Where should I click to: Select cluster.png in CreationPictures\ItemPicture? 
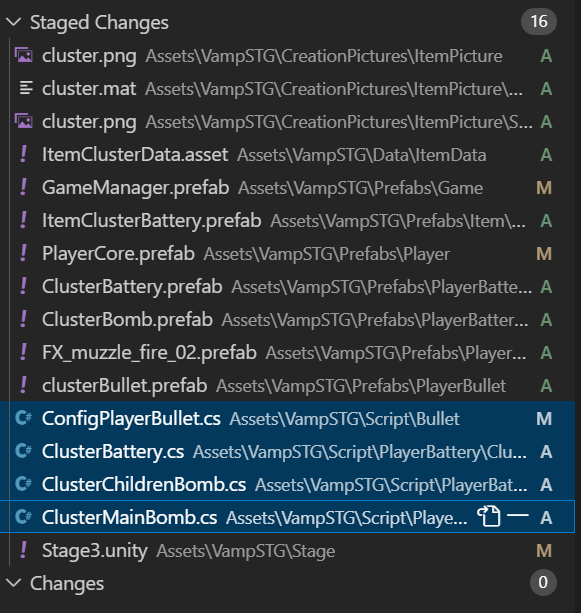[x=287, y=56]
